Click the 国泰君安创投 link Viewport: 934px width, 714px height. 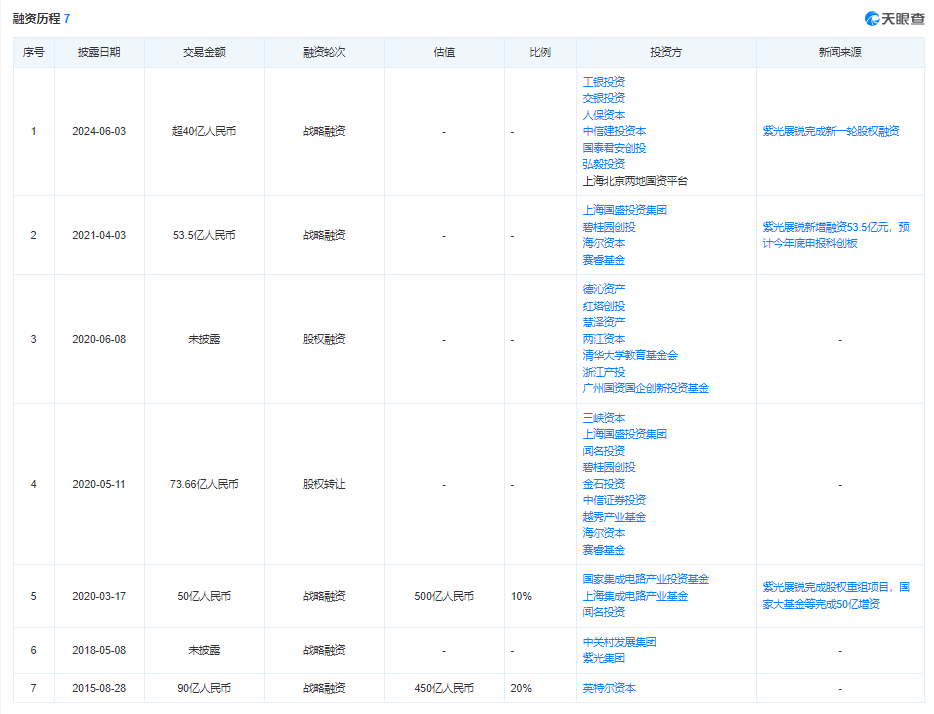(x=614, y=148)
